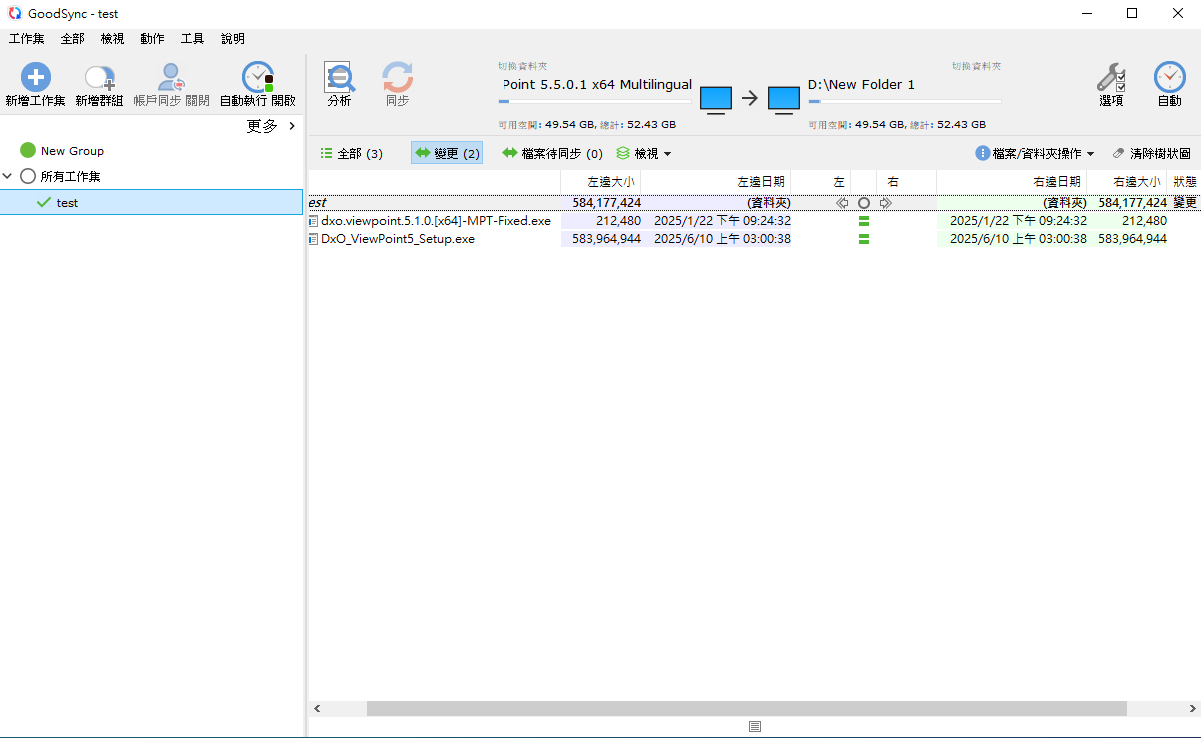Open the 工作集 menu
Viewport: 1201px width, 738px height.
click(x=27, y=39)
